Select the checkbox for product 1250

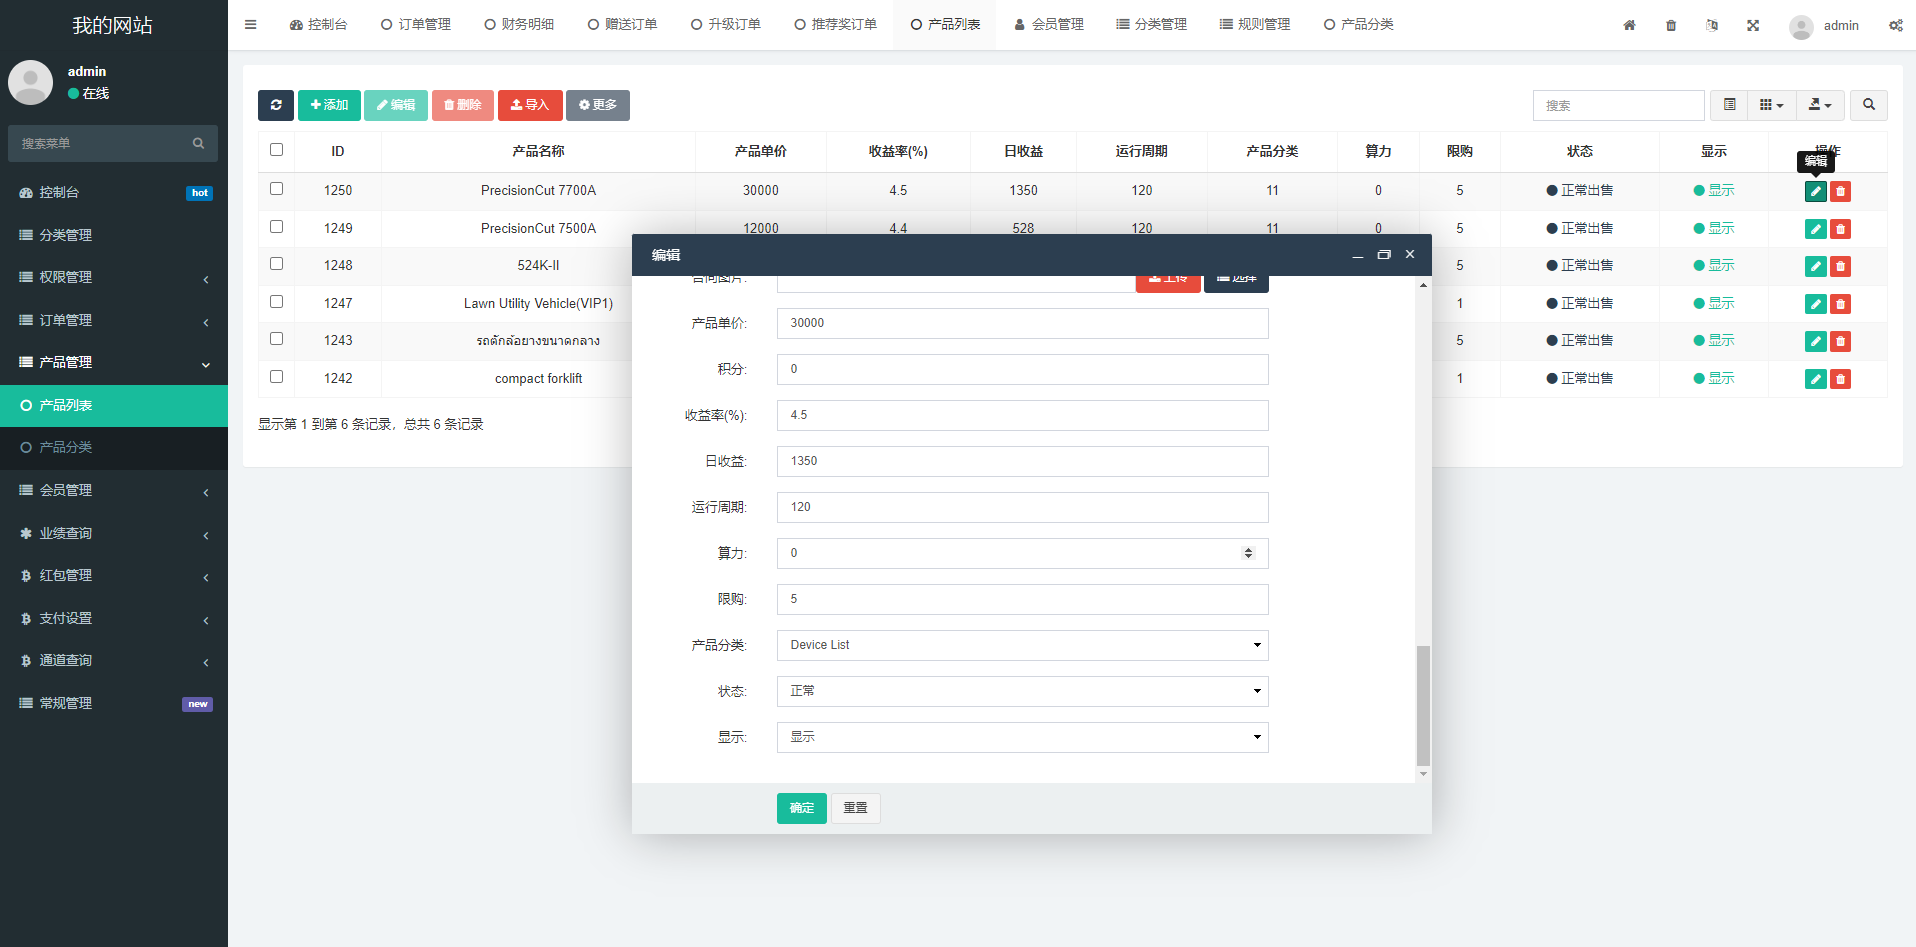click(x=277, y=189)
